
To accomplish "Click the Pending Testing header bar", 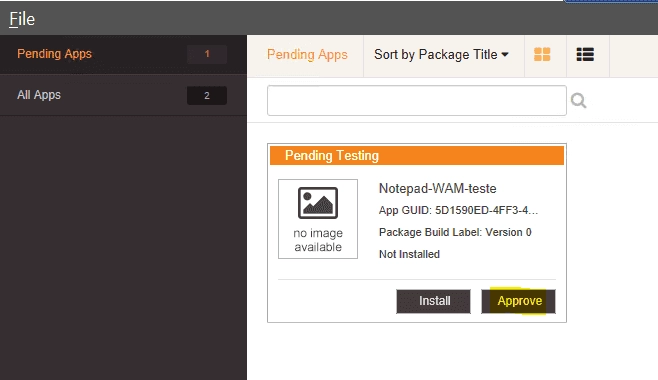I will [x=417, y=156].
